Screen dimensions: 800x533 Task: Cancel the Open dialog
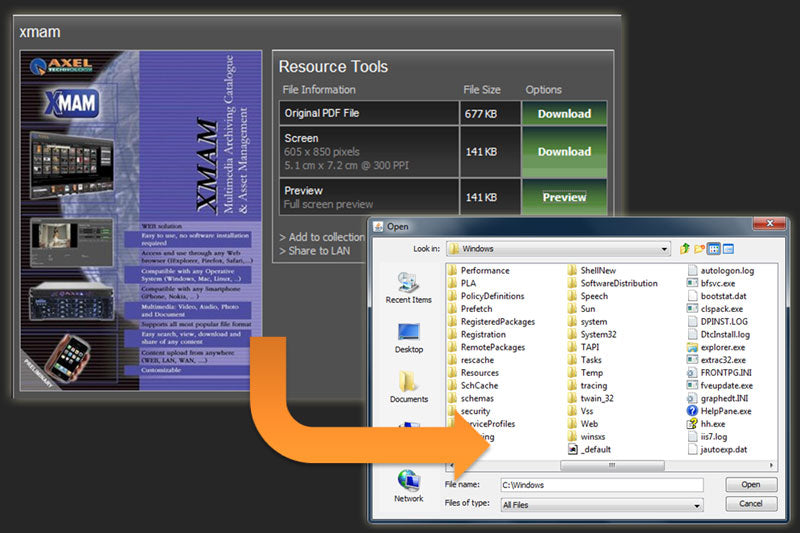tap(750, 504)
